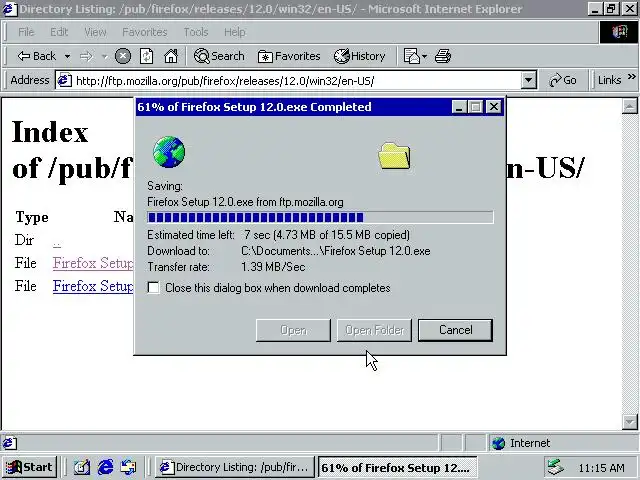Go to the Home page icon
Image resolution: width=640 pixels, height=480 pixels.
tap(171, 56)
